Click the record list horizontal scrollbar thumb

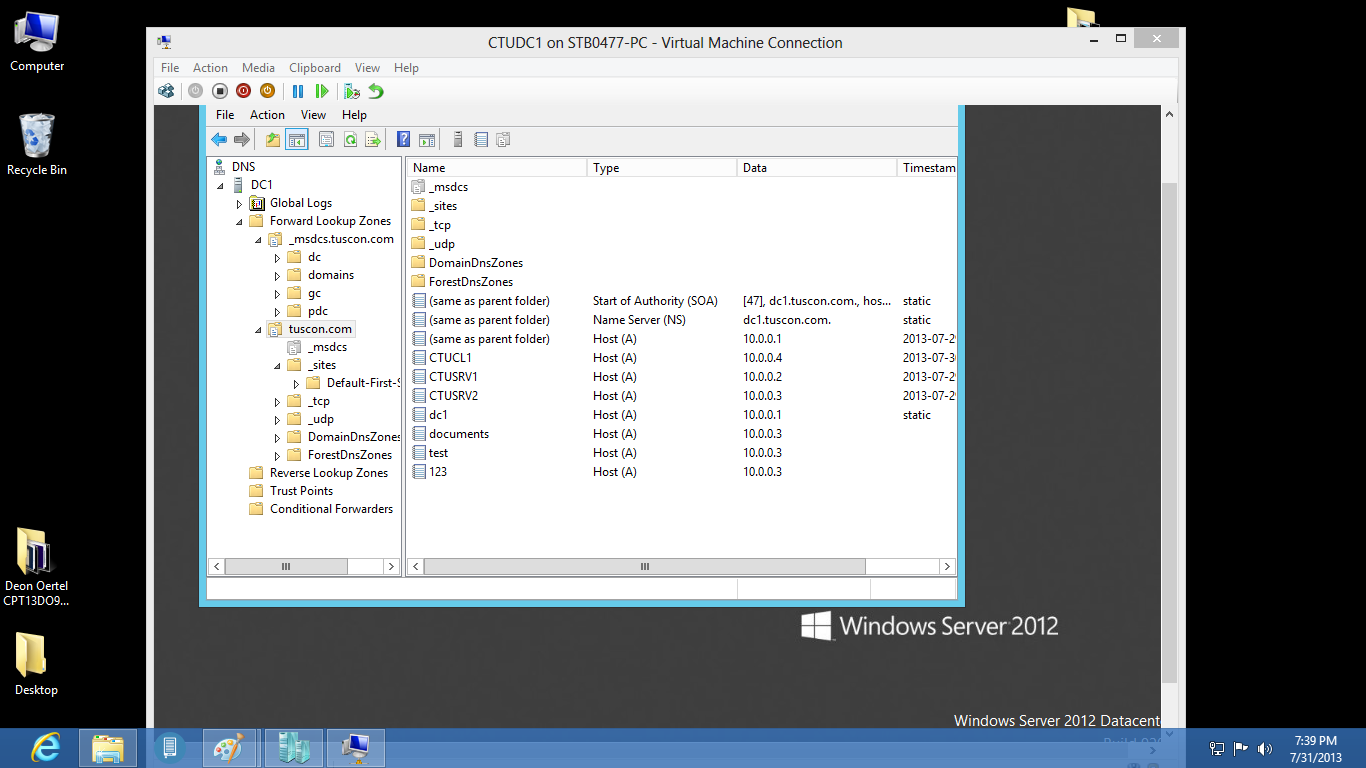click(645, 566)
